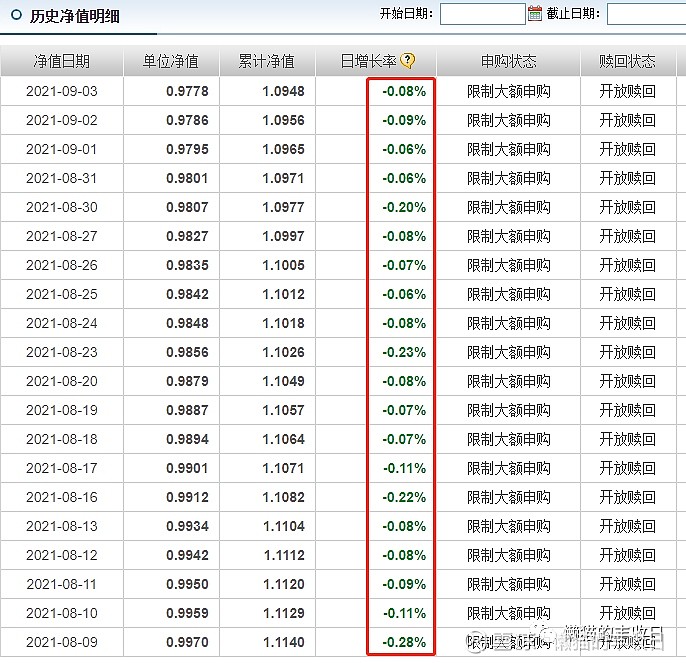Select the date cell 2021-08-16

[x=62, y=497]
